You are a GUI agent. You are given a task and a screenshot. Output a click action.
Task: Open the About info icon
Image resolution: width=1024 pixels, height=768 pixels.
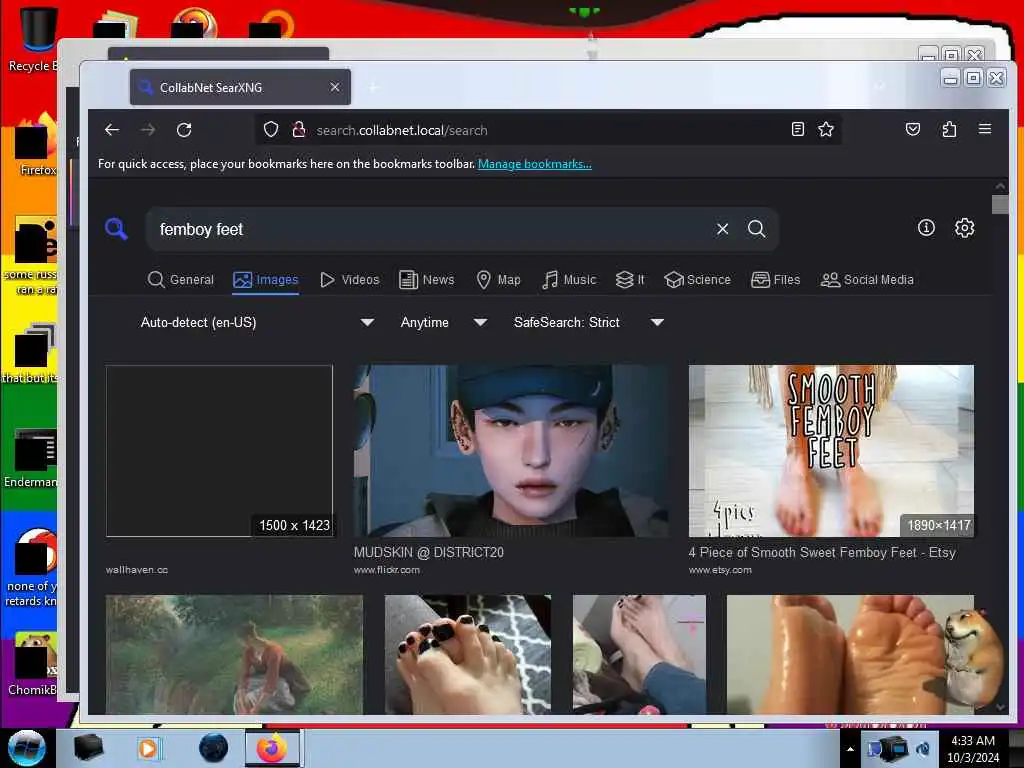926,227
